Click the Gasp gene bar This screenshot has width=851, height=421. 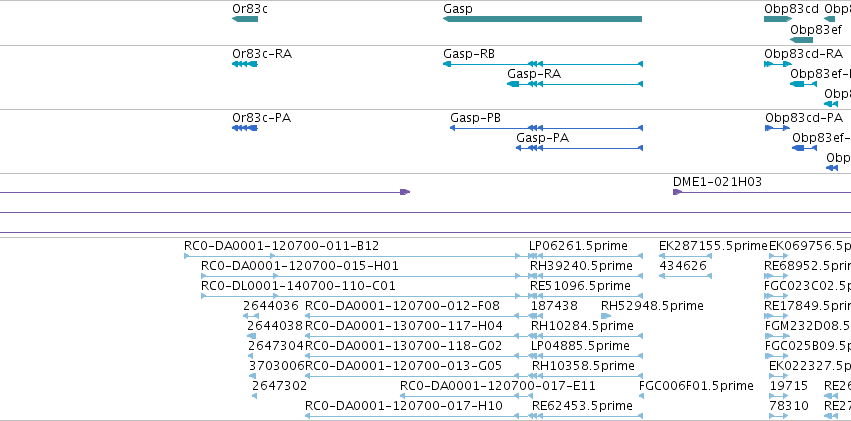click(542, 19)
